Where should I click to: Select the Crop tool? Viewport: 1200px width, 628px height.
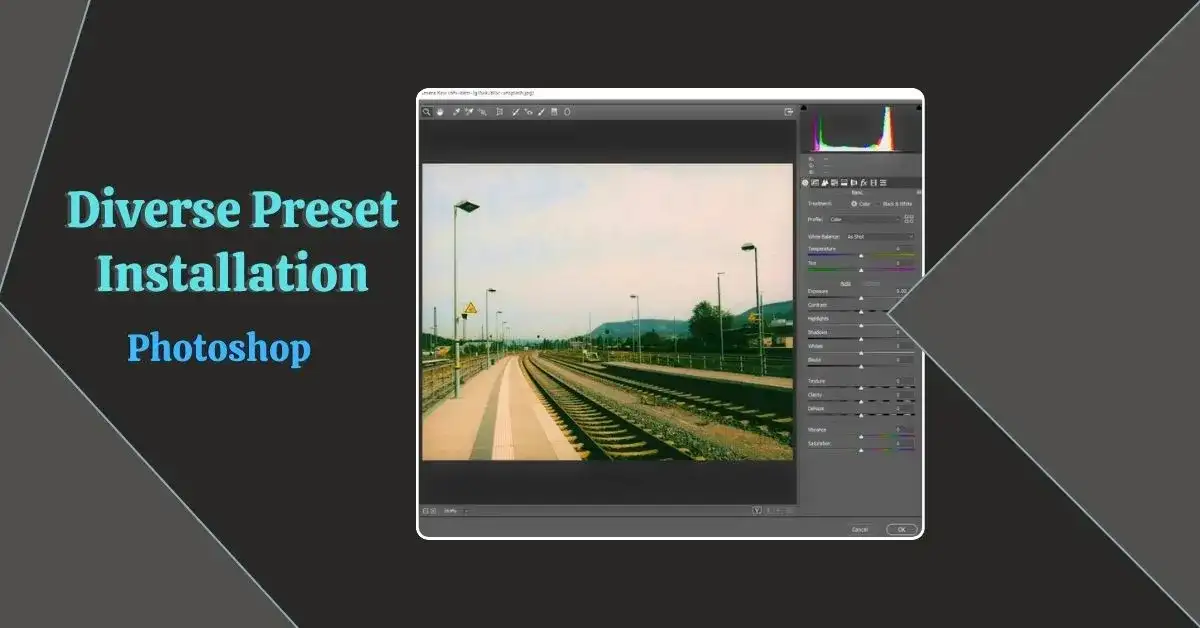[x=499, y=112]
